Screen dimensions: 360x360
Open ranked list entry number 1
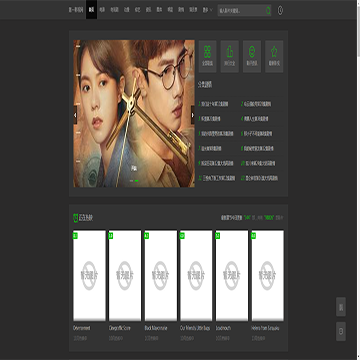tap(214, 104)
